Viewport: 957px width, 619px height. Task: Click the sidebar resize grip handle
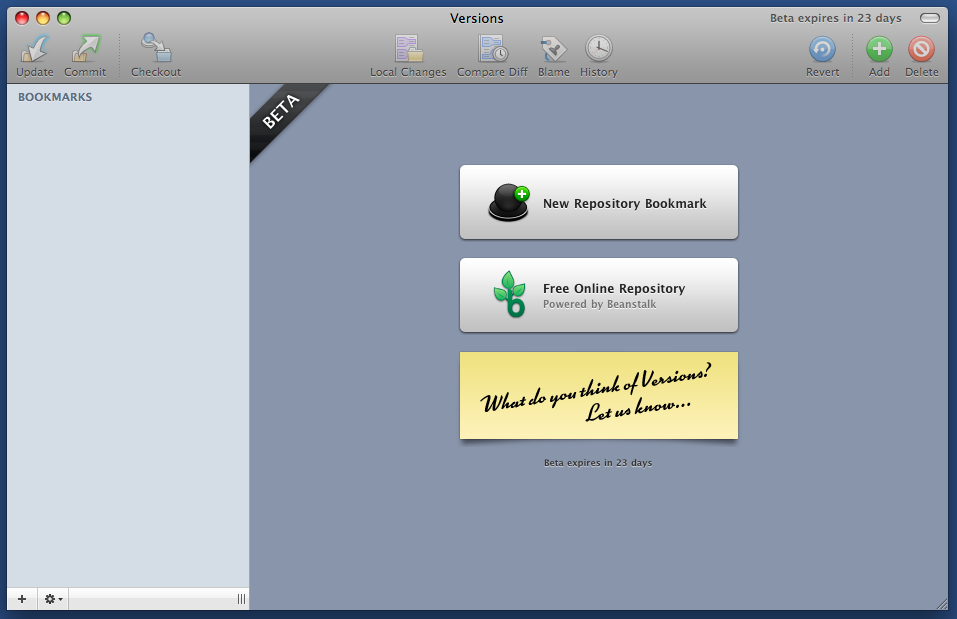[x=242, y=599]
